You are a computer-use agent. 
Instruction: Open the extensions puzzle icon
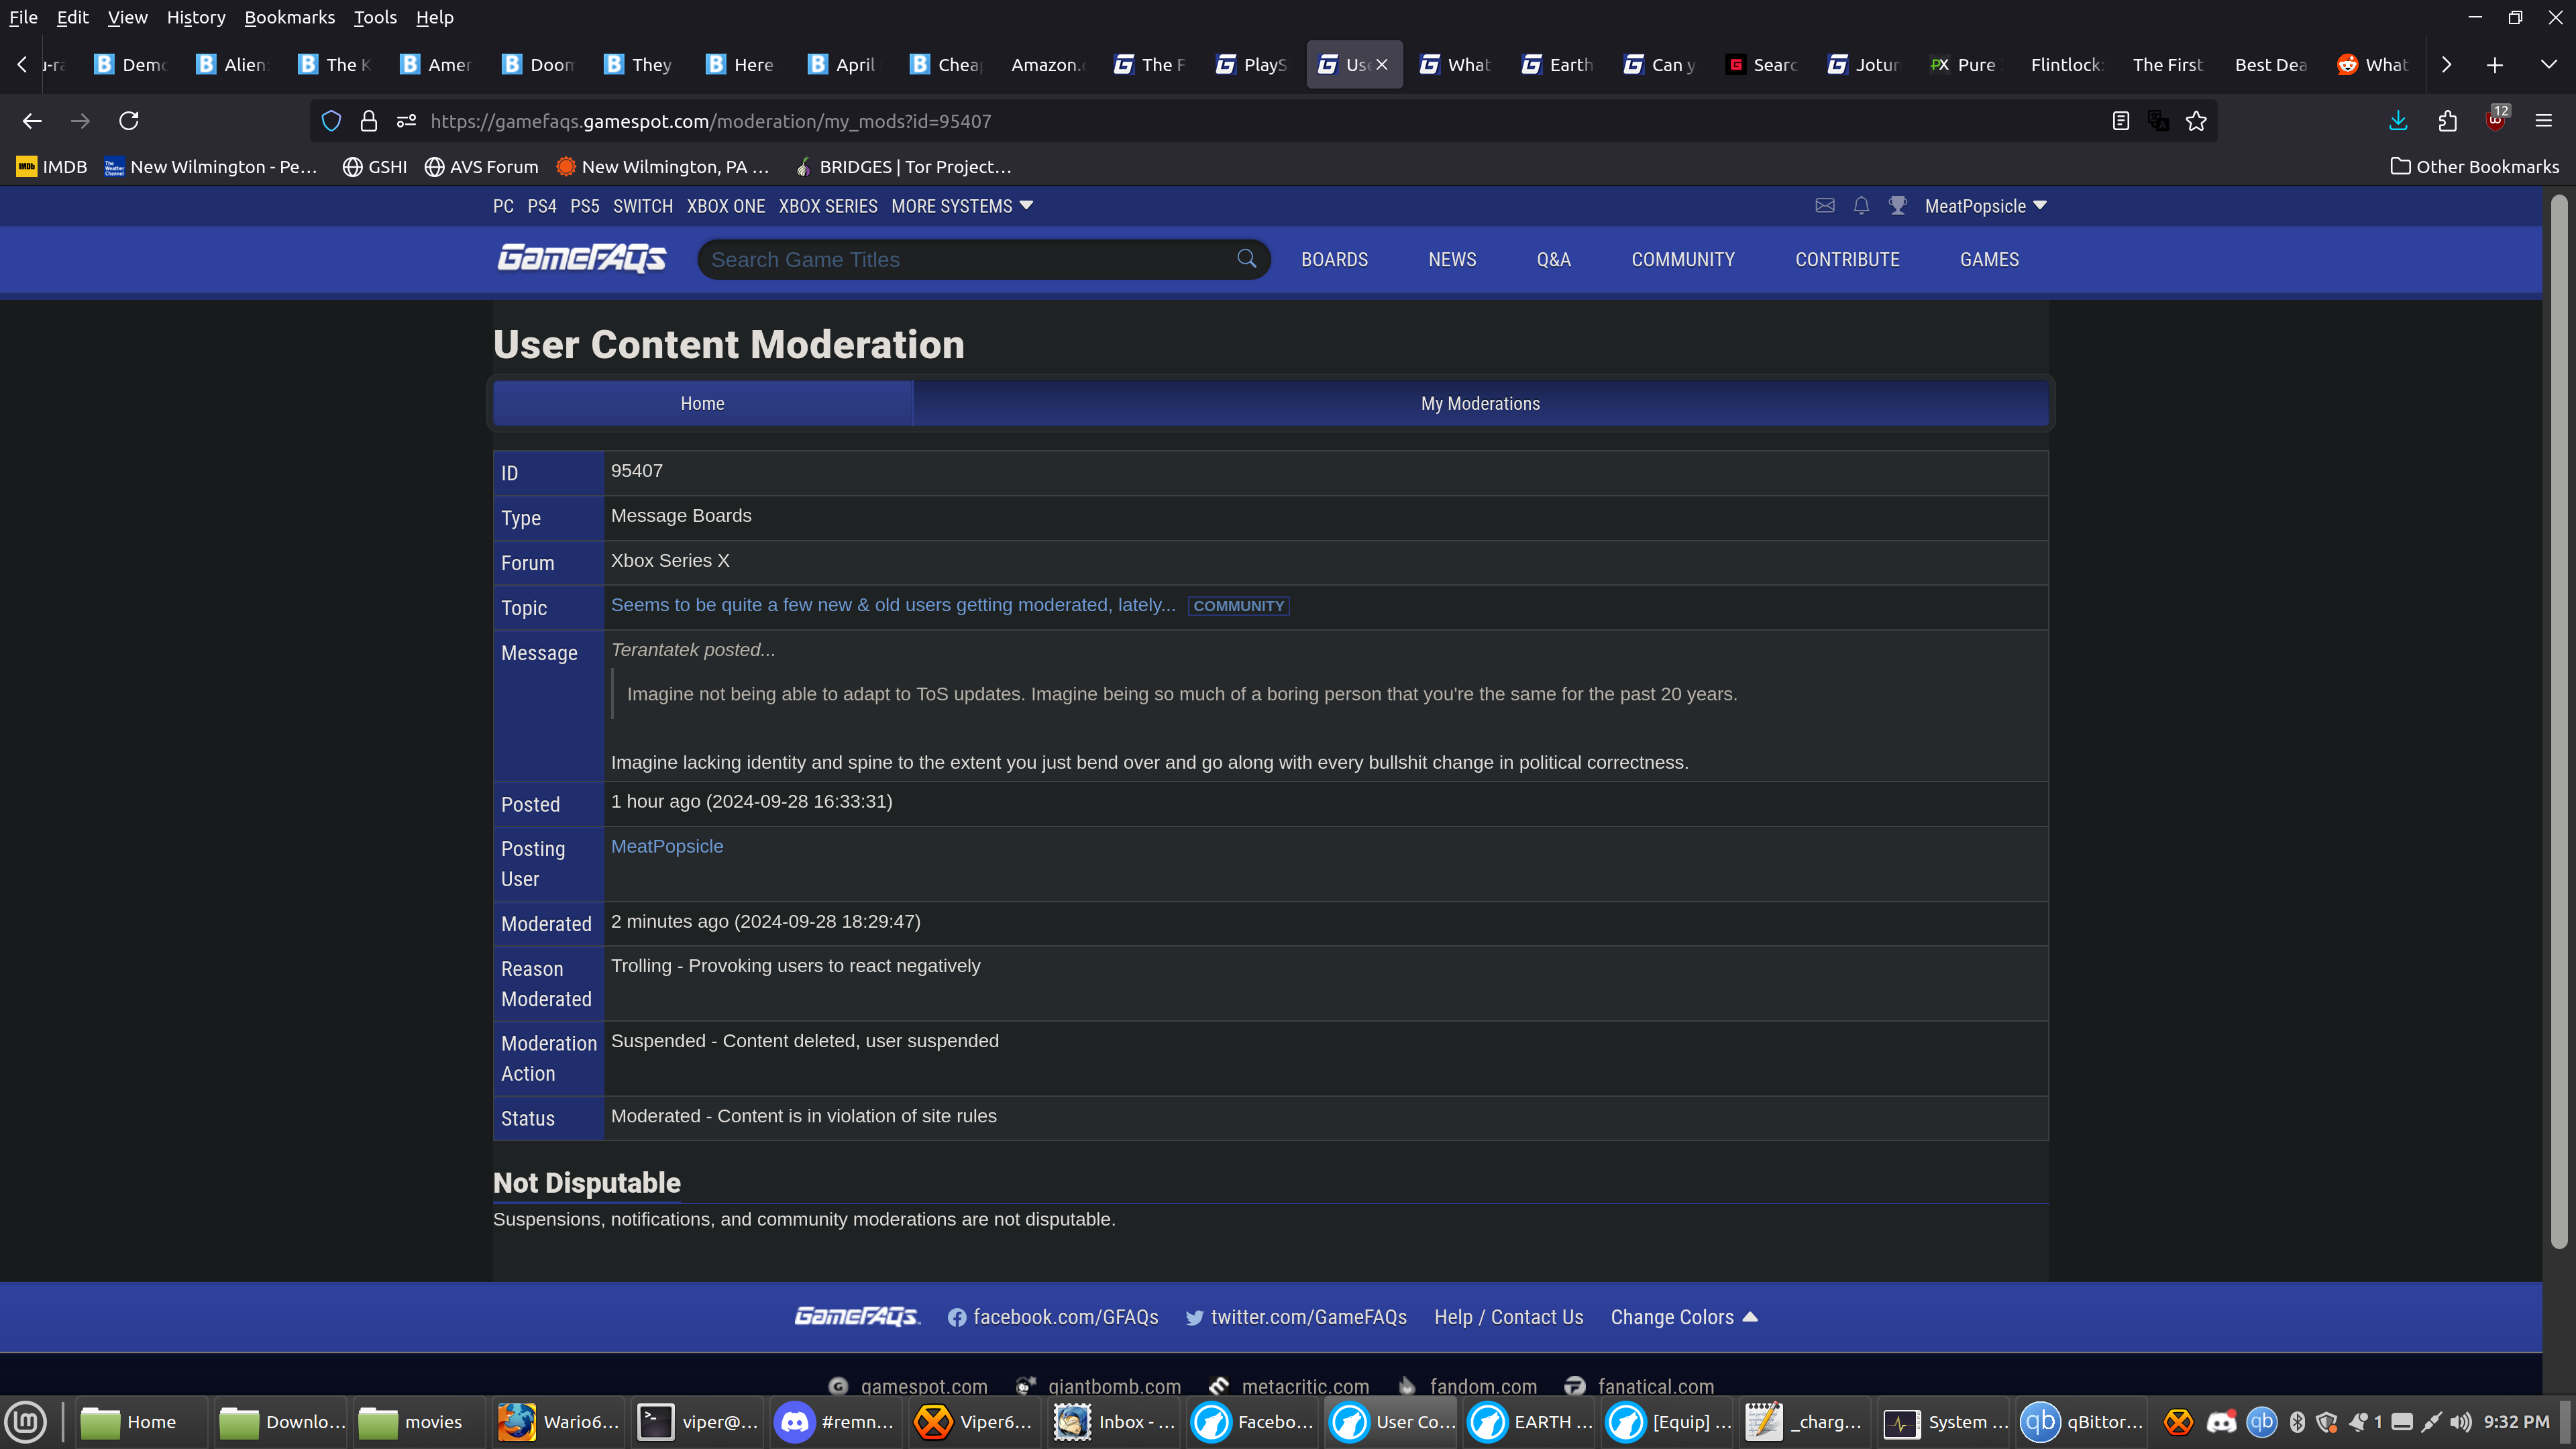pyautogui.click(x=2447, y=121)
